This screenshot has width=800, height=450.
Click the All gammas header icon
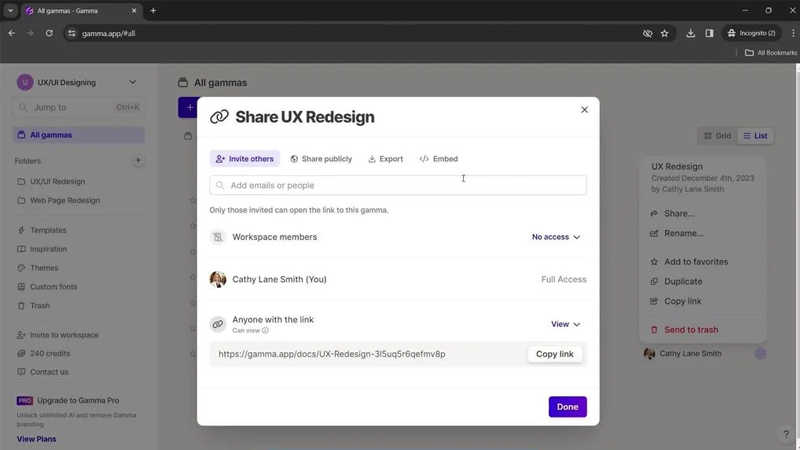pyautogui.click(x=183, y=83)
